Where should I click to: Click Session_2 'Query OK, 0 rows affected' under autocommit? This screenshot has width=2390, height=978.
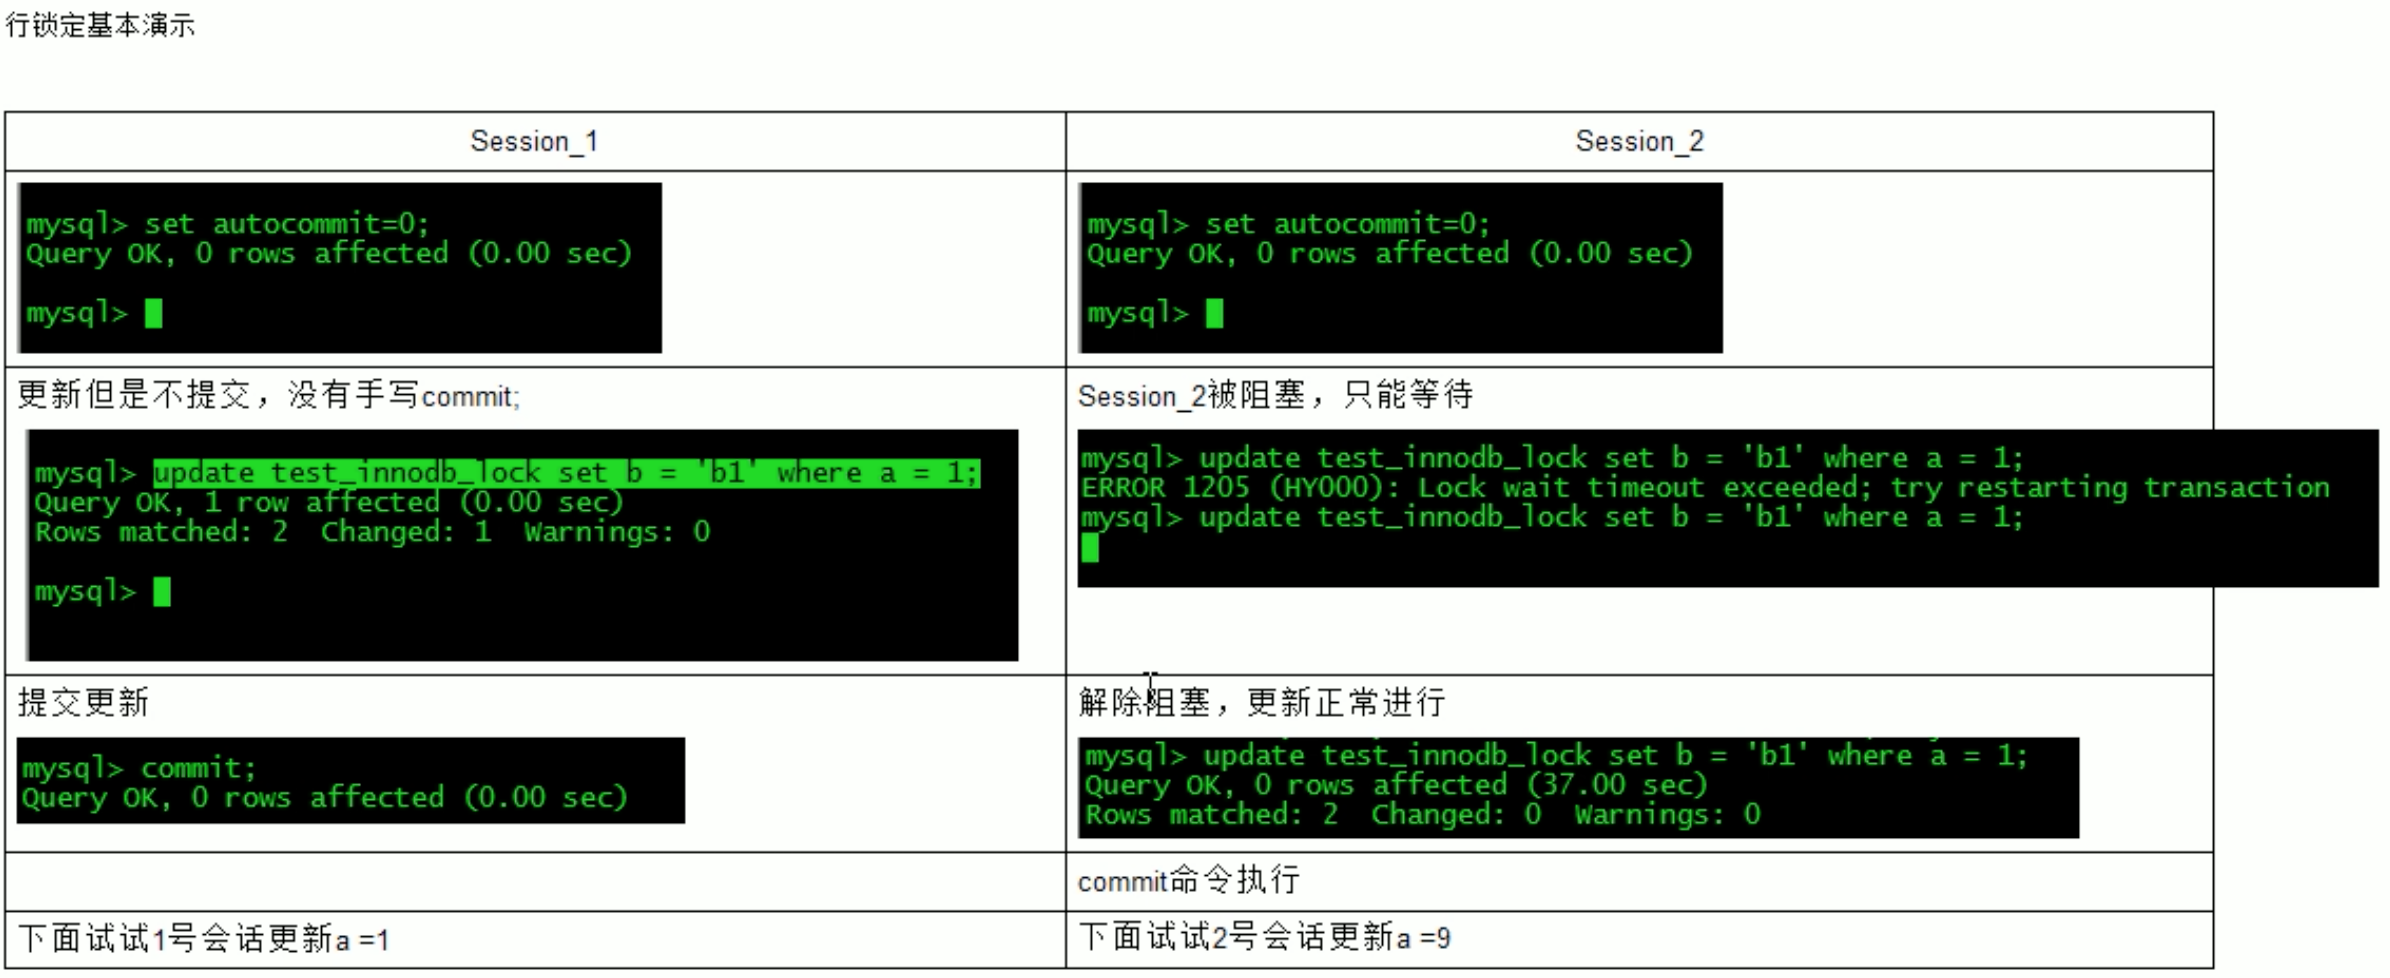pyautogui.click(x=1390, y=253)
